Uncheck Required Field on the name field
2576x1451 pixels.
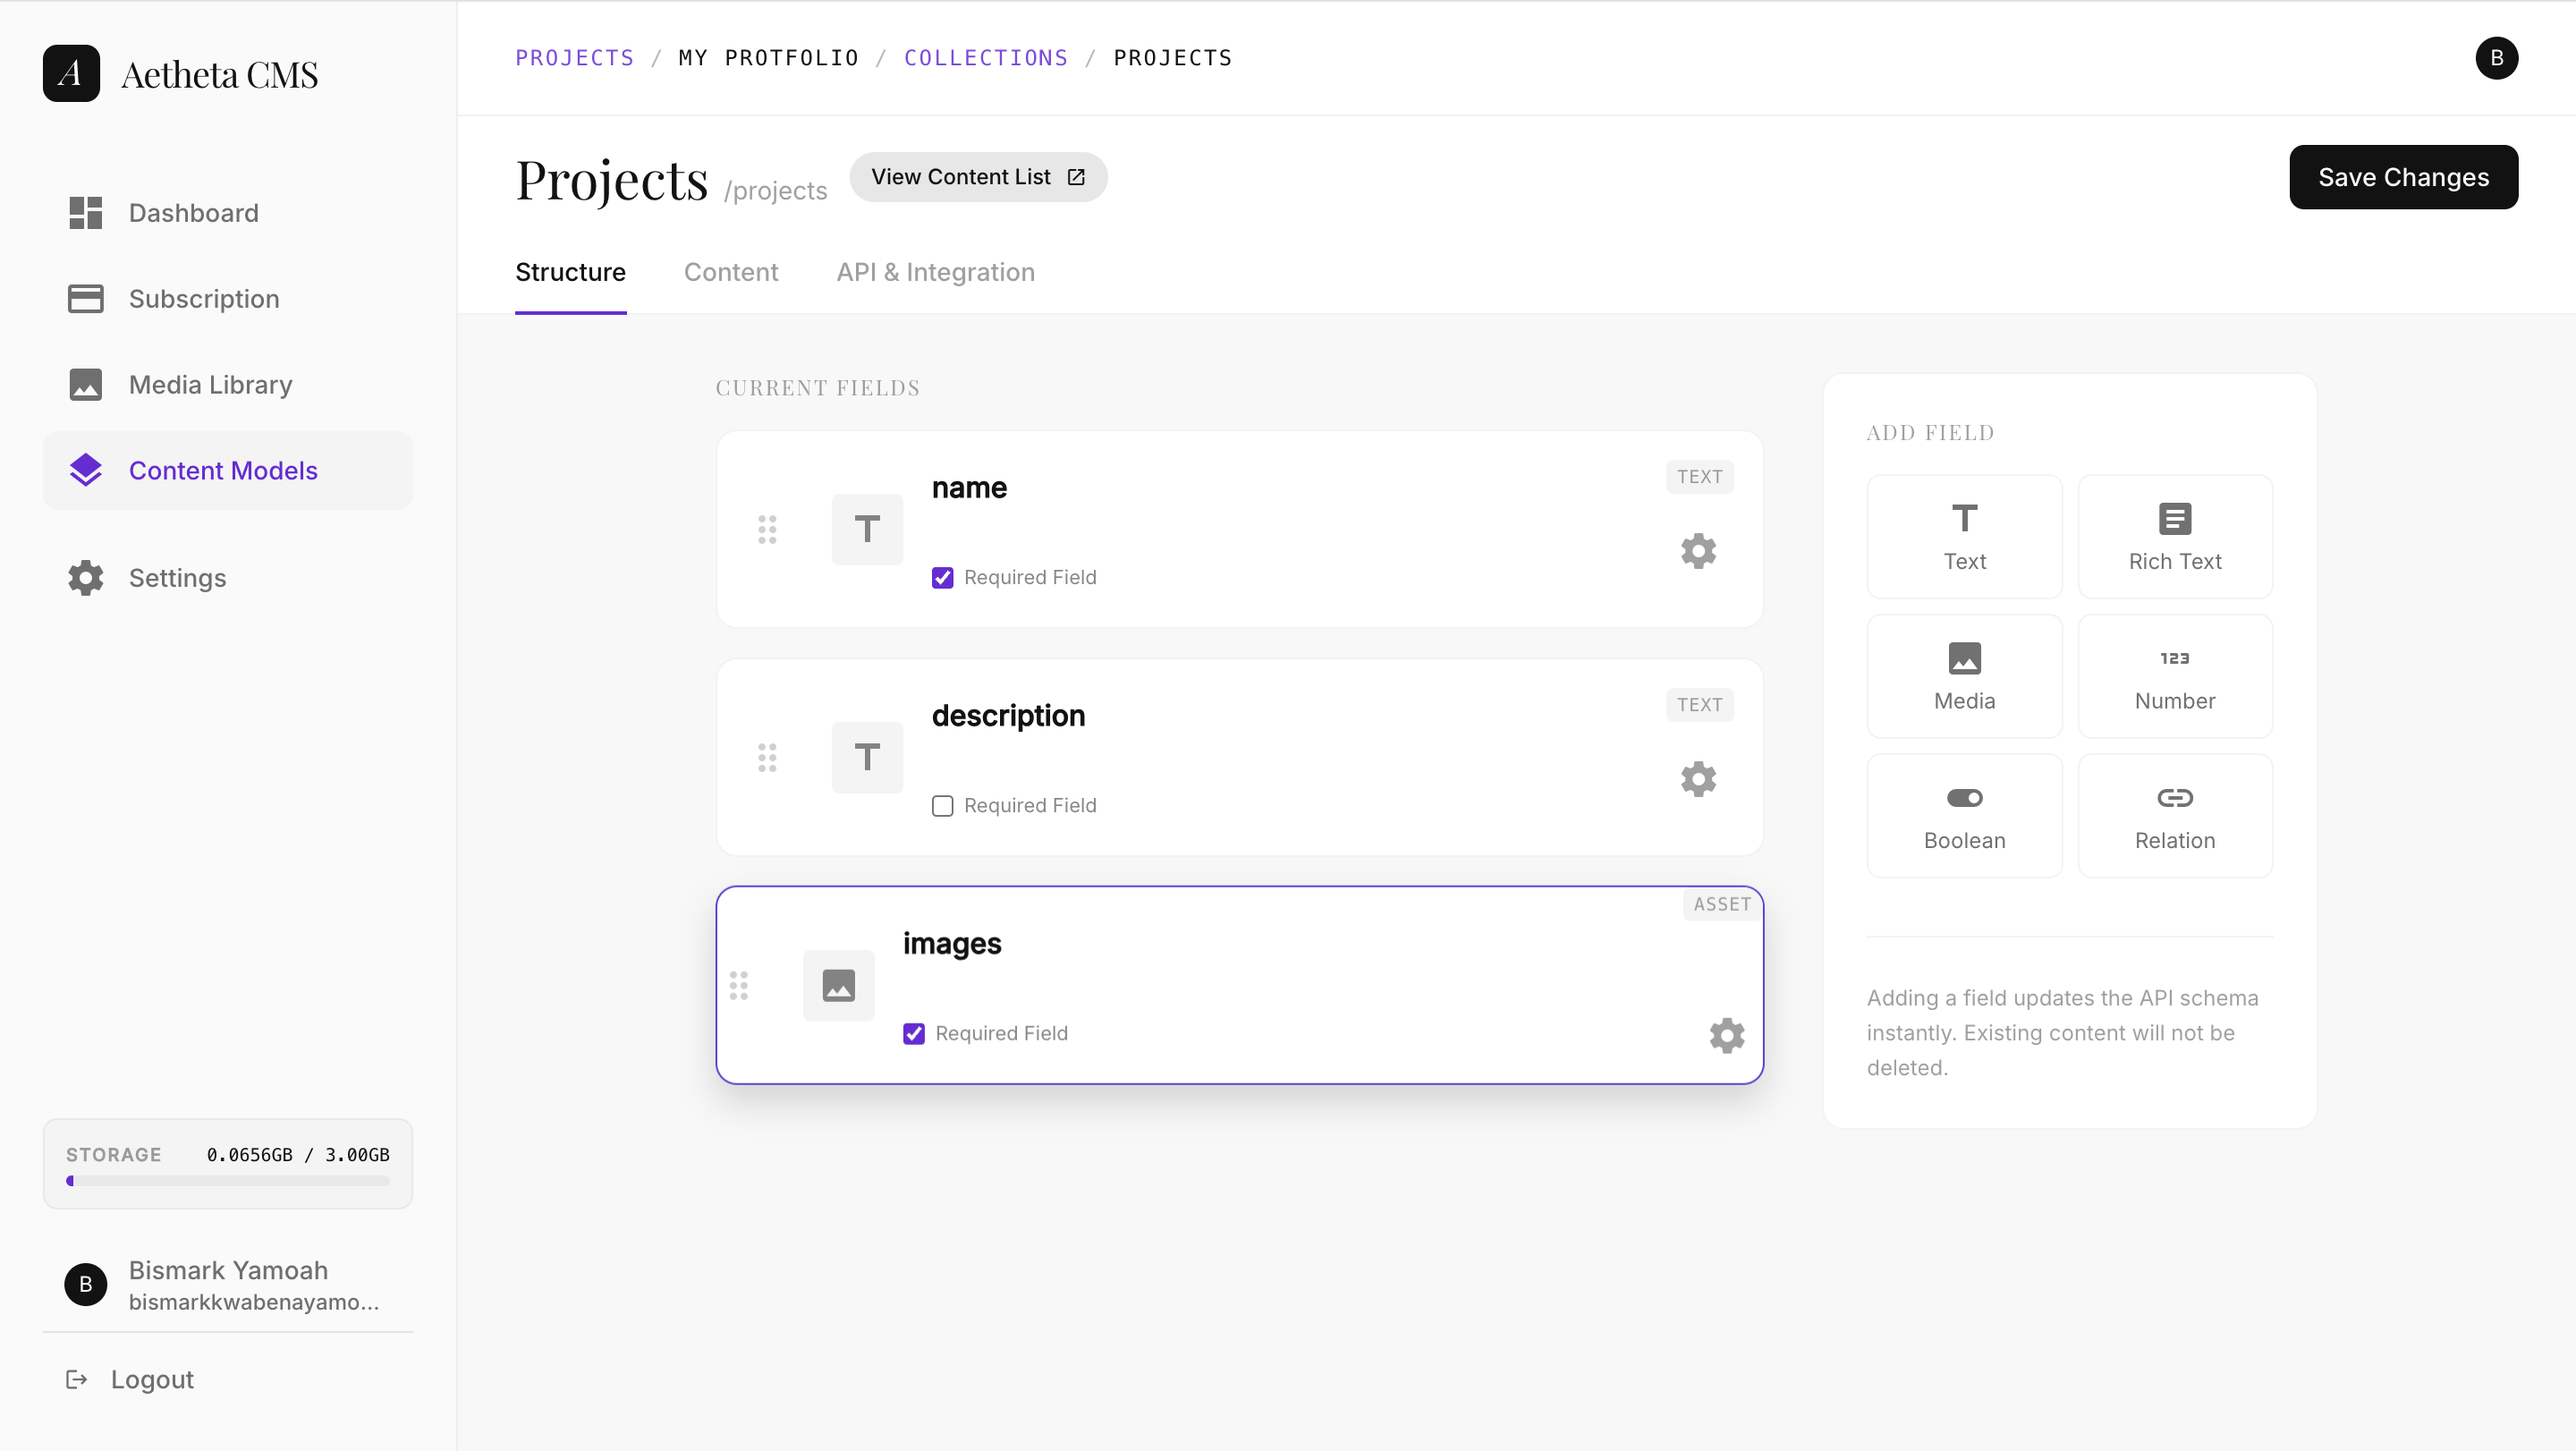pos(942,577)
